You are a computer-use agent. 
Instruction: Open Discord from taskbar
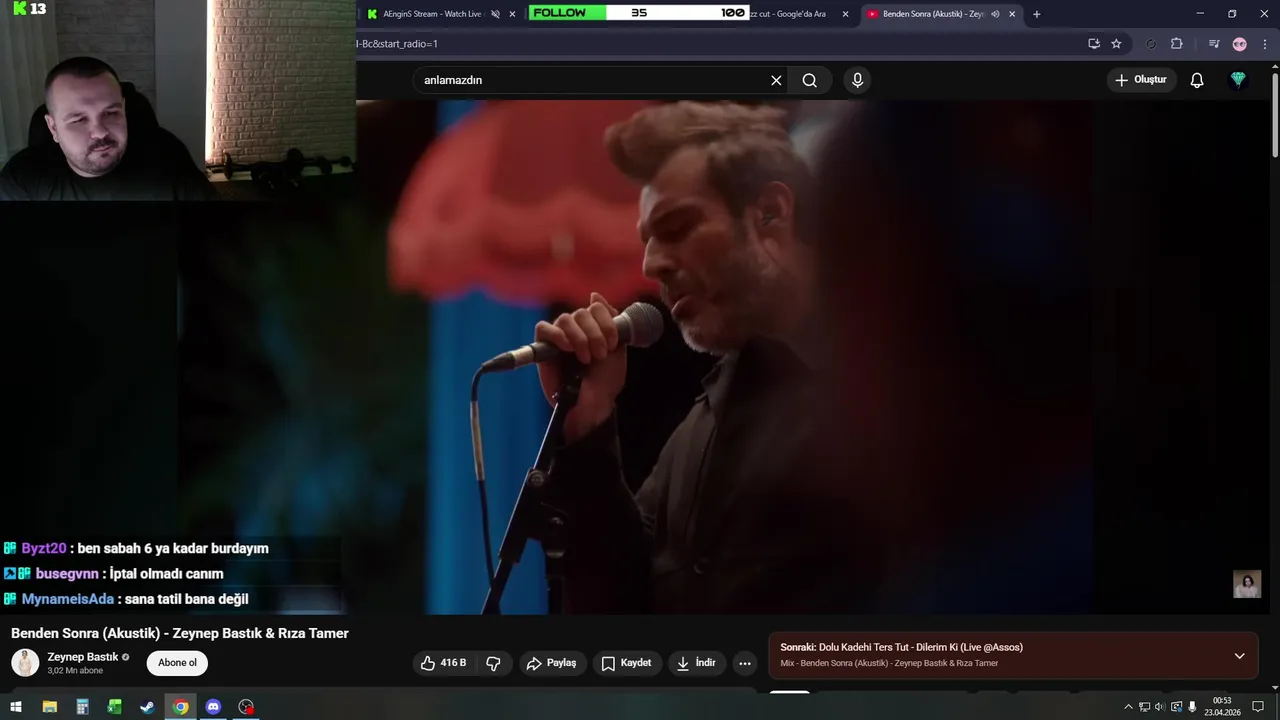click(x=213, y=707)
